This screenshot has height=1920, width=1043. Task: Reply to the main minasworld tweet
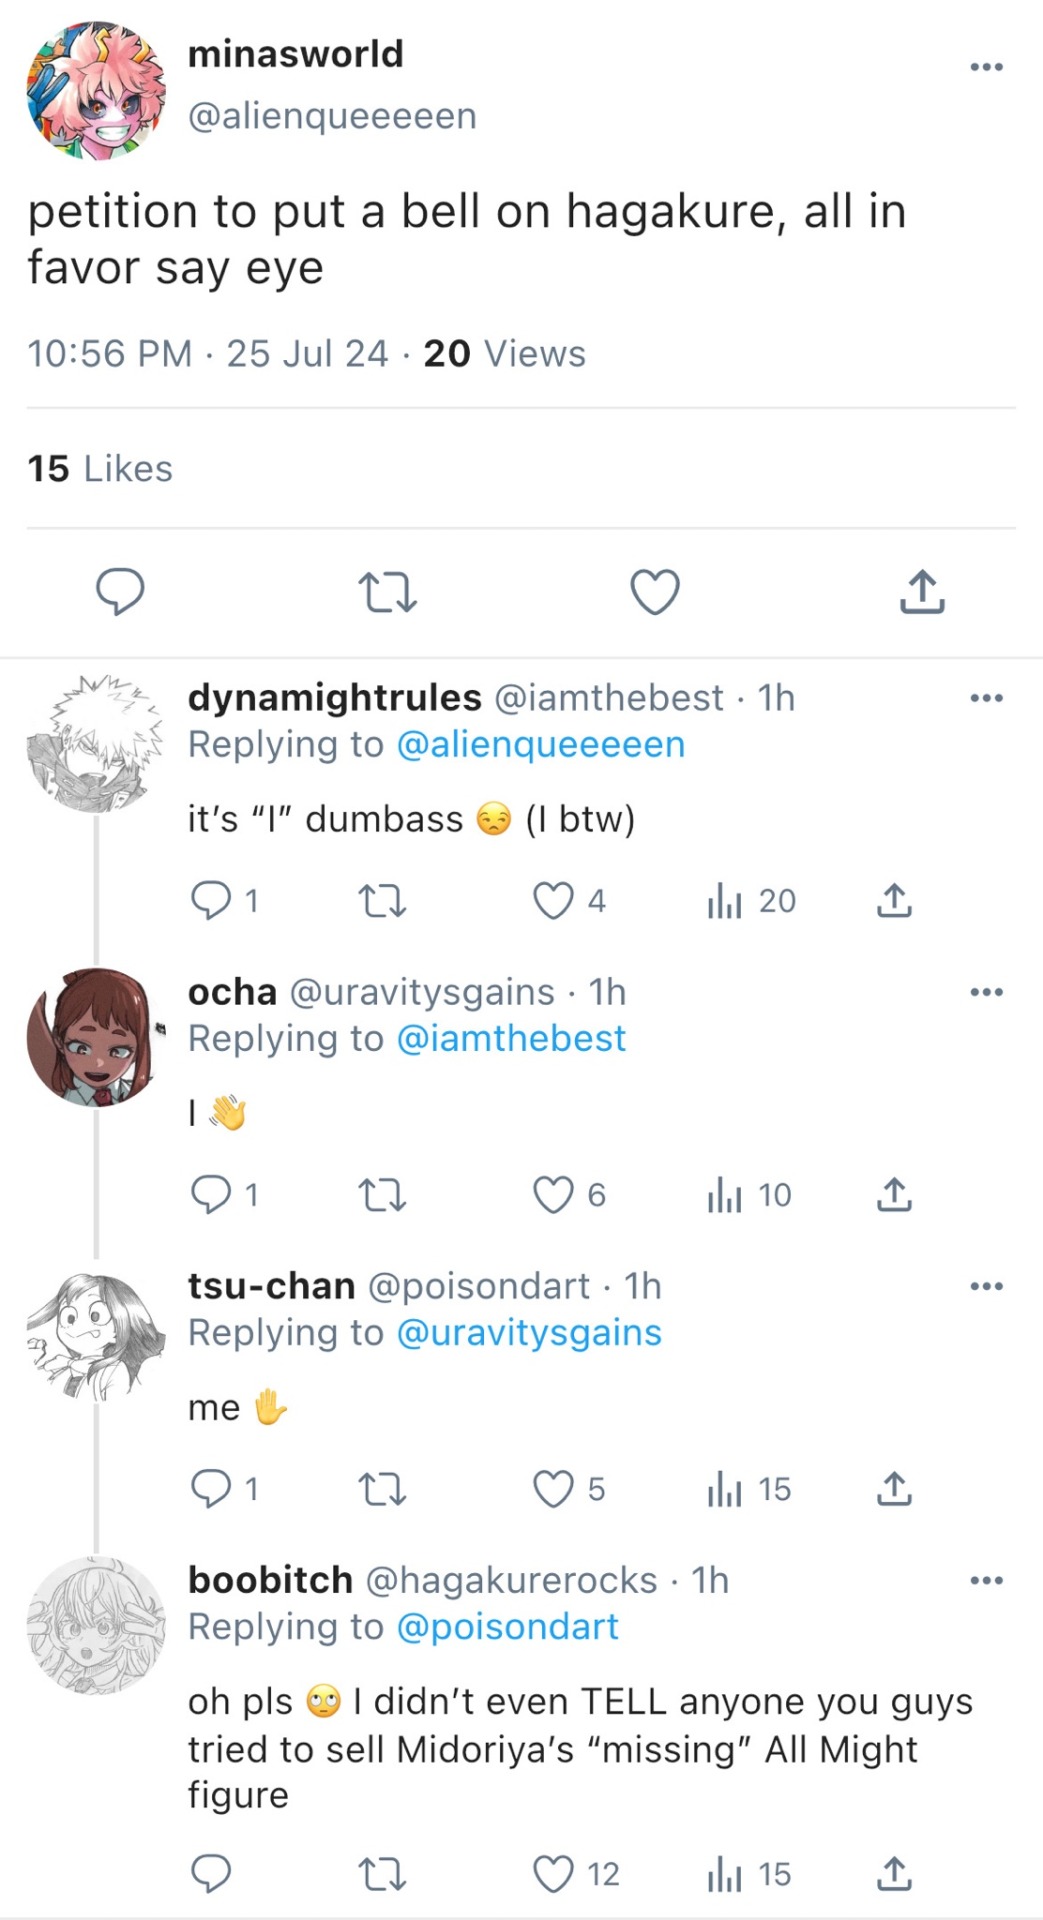120,592
